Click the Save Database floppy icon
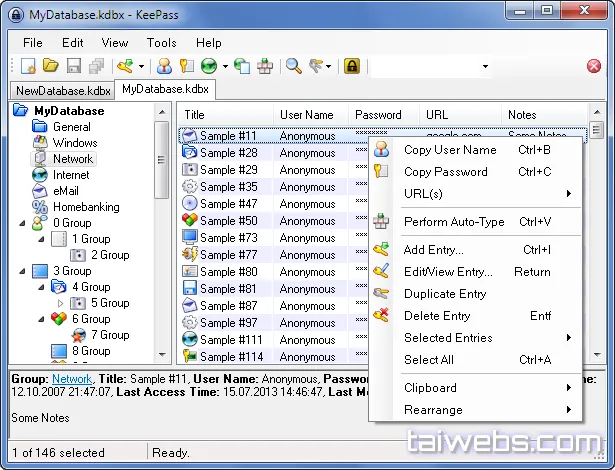Image resolution: width=615 pixels, height=470 pixels. (x=73, y=66)
